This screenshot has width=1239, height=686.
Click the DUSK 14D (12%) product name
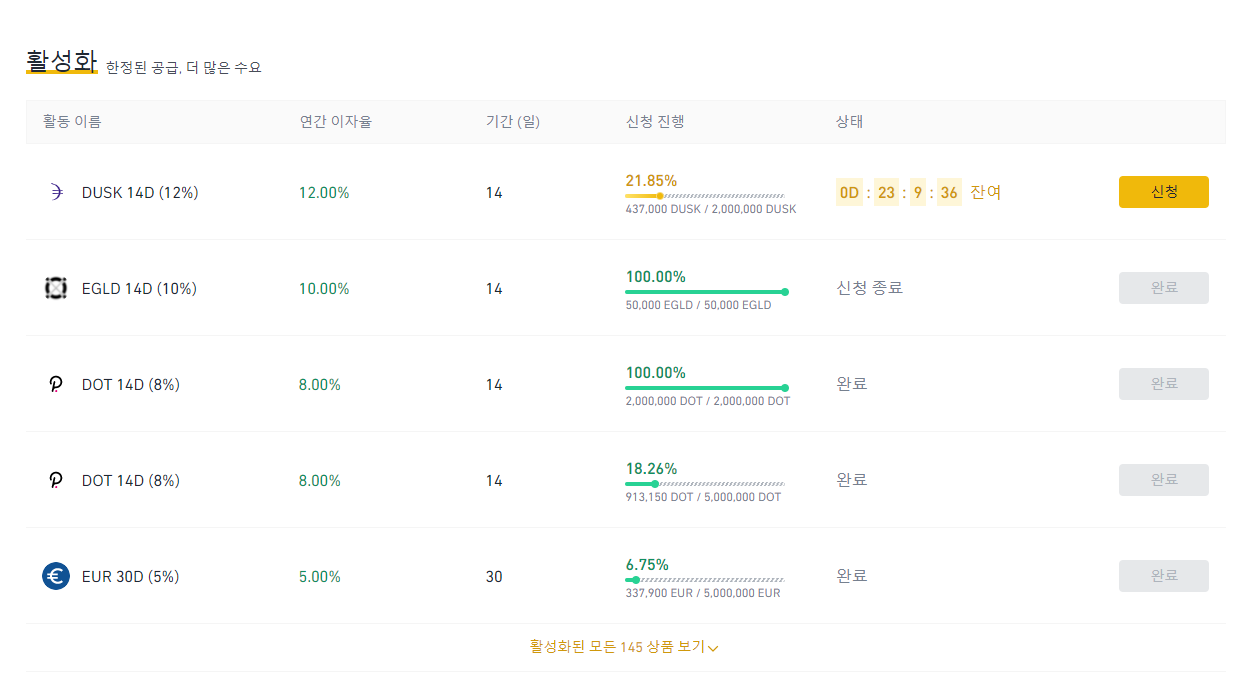point(140,193)
